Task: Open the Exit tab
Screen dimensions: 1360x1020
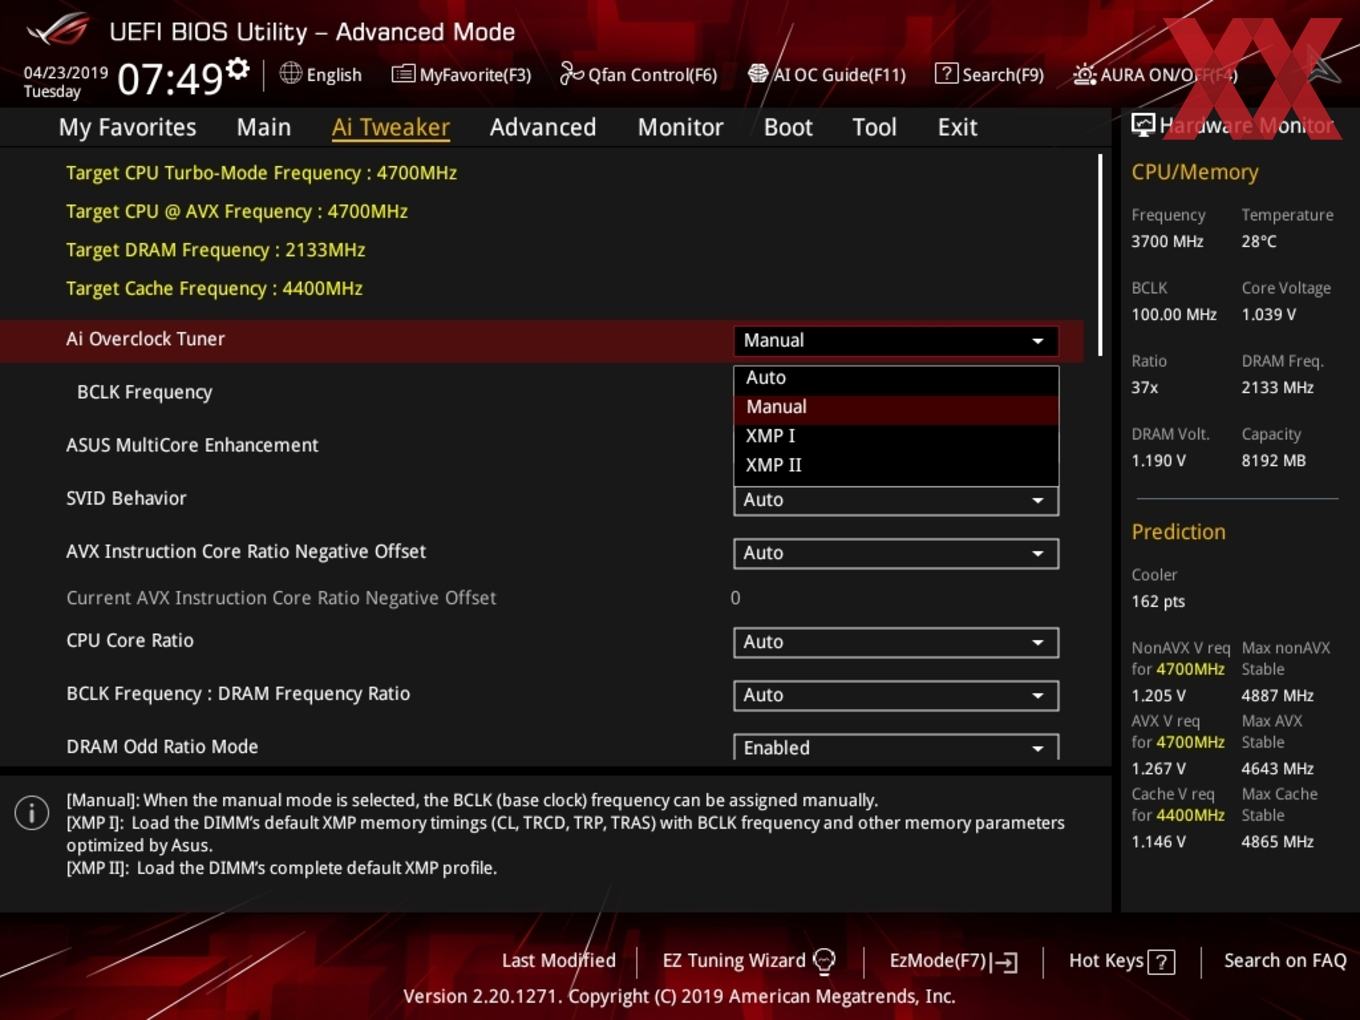Action: pyautogui.click(x=957, y=127)
